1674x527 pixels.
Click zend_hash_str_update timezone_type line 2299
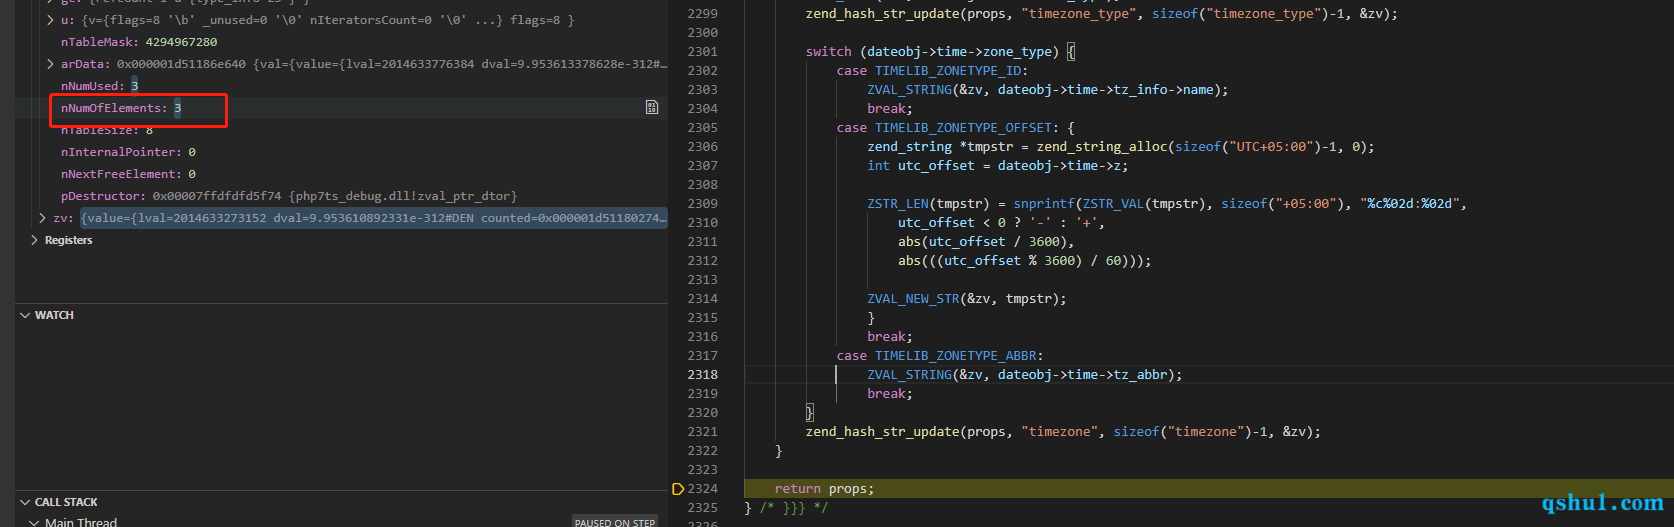[1102, 14]
